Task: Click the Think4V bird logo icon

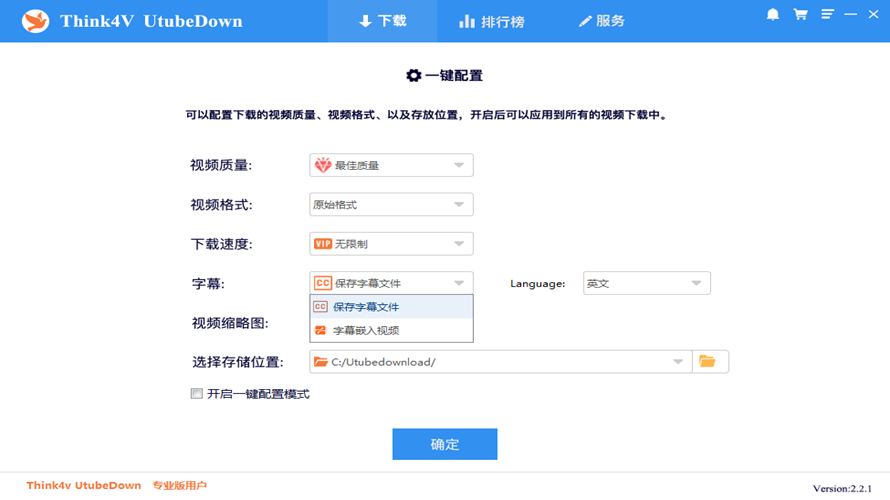Action: 35,21
